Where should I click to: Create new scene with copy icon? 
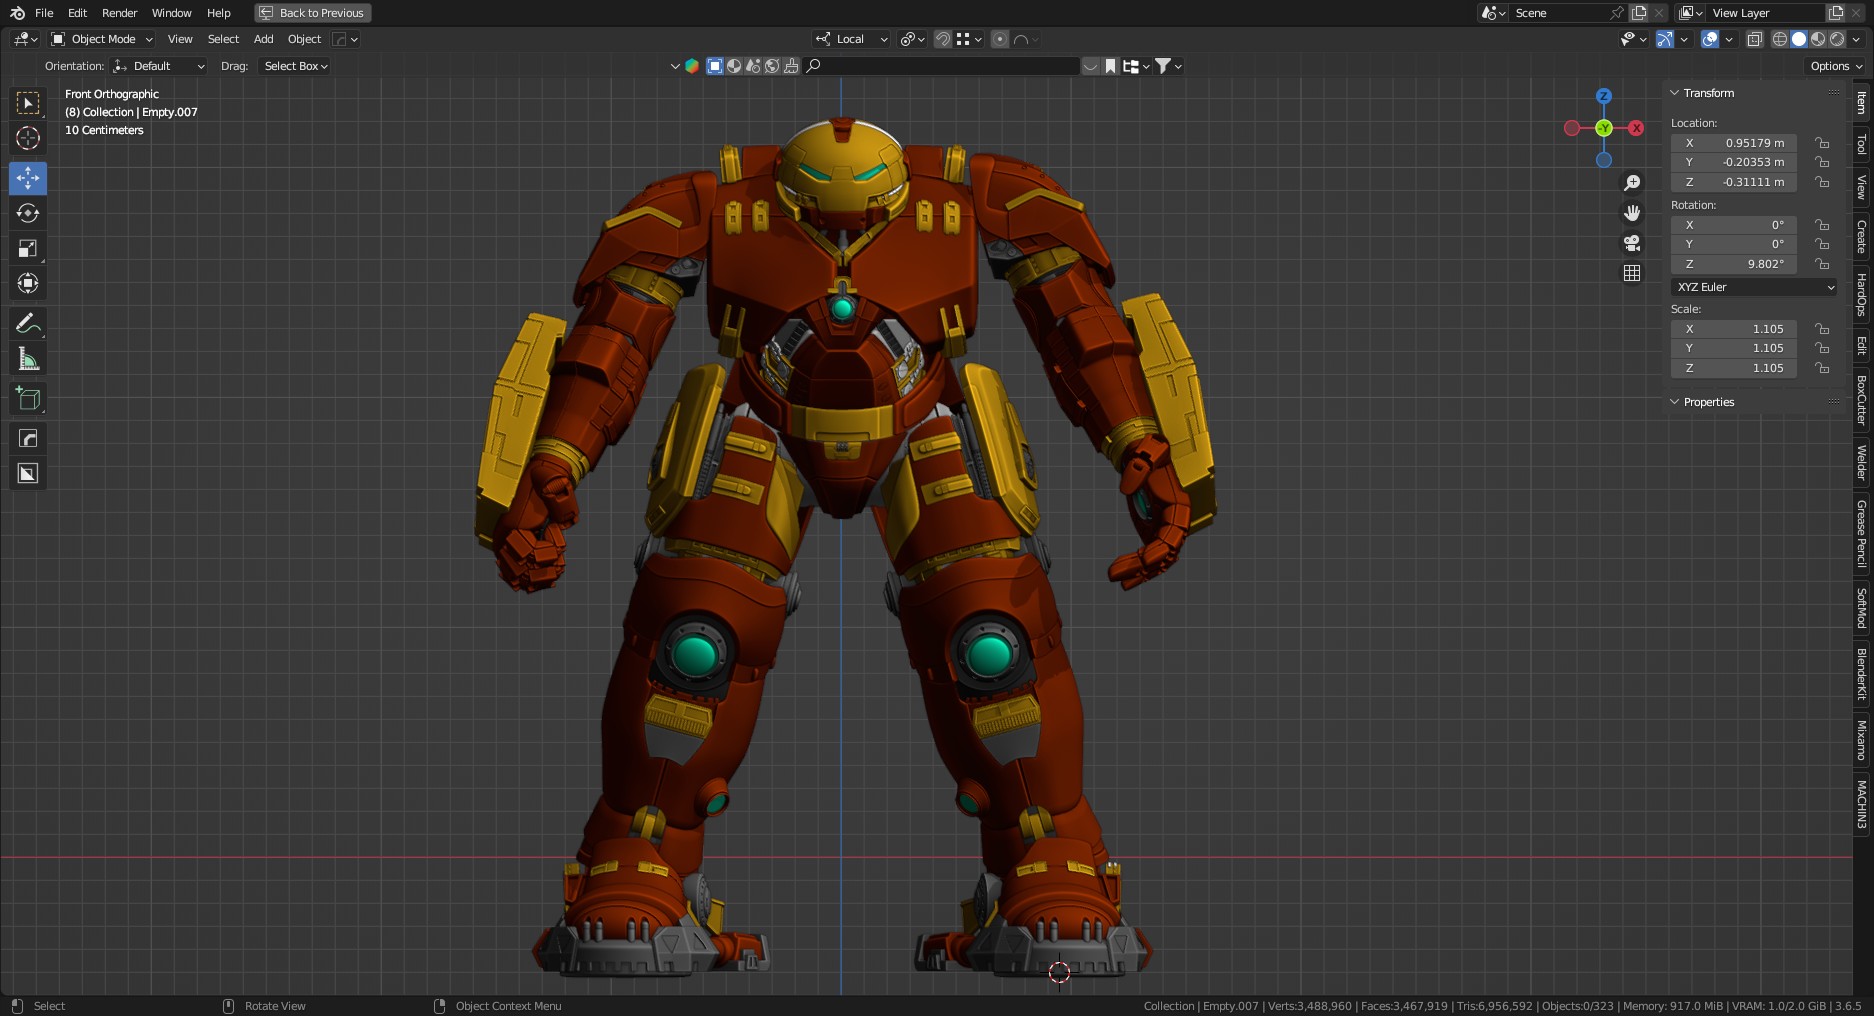click(1638, 13)
